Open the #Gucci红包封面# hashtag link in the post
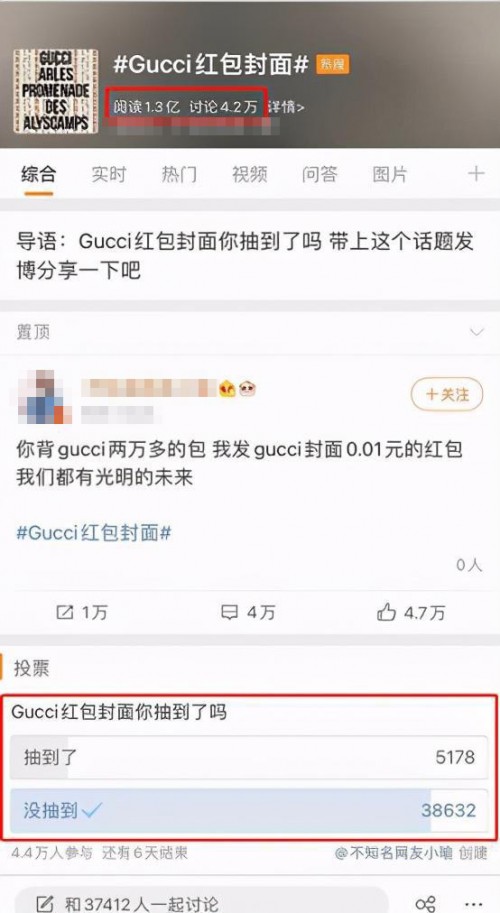500x913 pixels. pos(94,533)
